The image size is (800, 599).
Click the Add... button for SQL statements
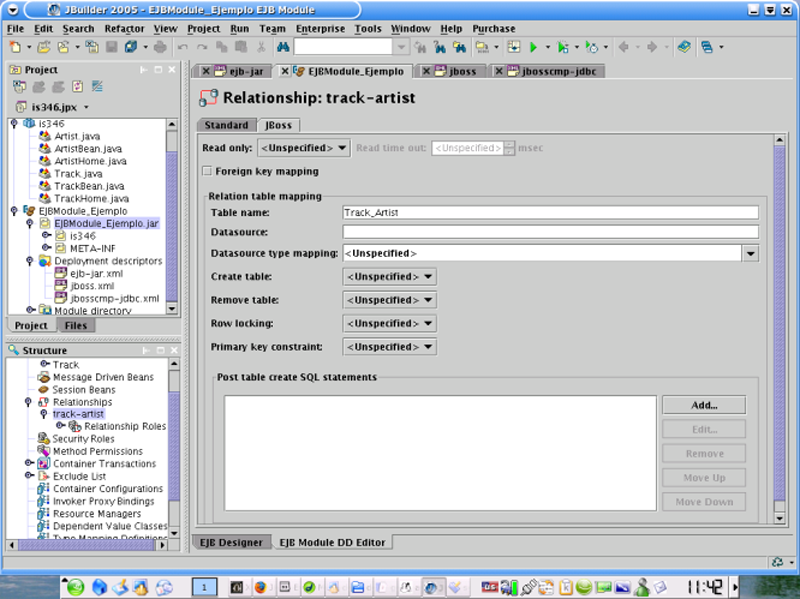pos(703,406)
